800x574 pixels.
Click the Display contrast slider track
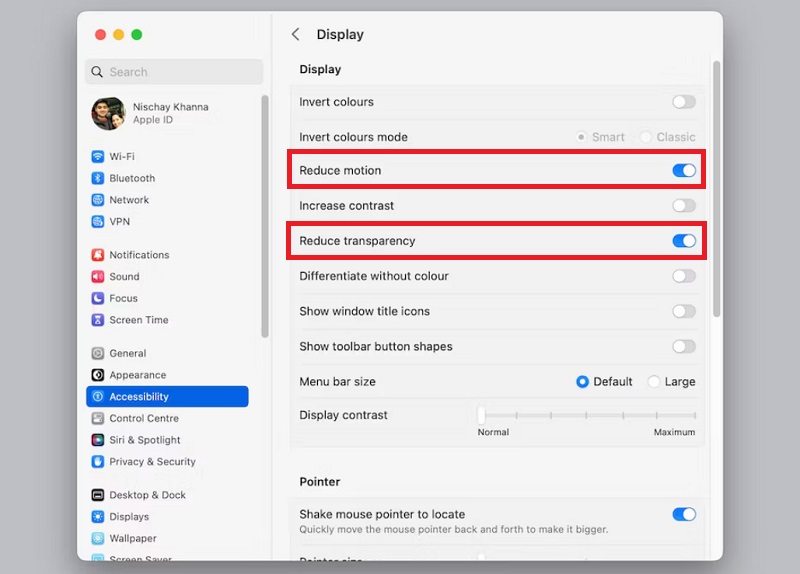[x=588, y=415]
